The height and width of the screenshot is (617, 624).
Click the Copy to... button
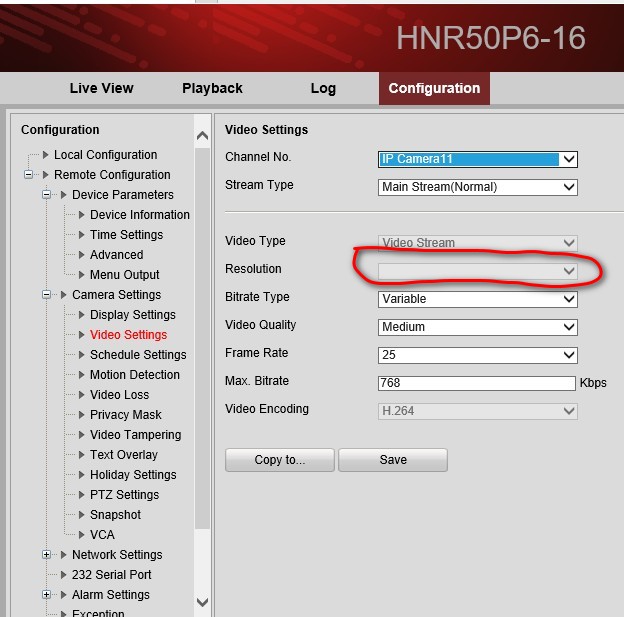point(280,460)
